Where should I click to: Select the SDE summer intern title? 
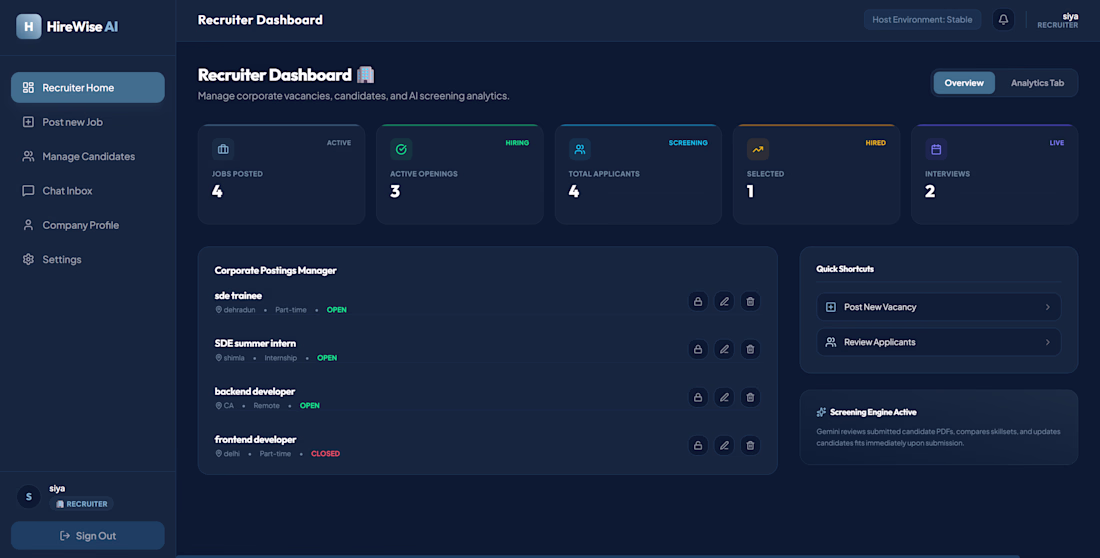click(x=255, y=343)
